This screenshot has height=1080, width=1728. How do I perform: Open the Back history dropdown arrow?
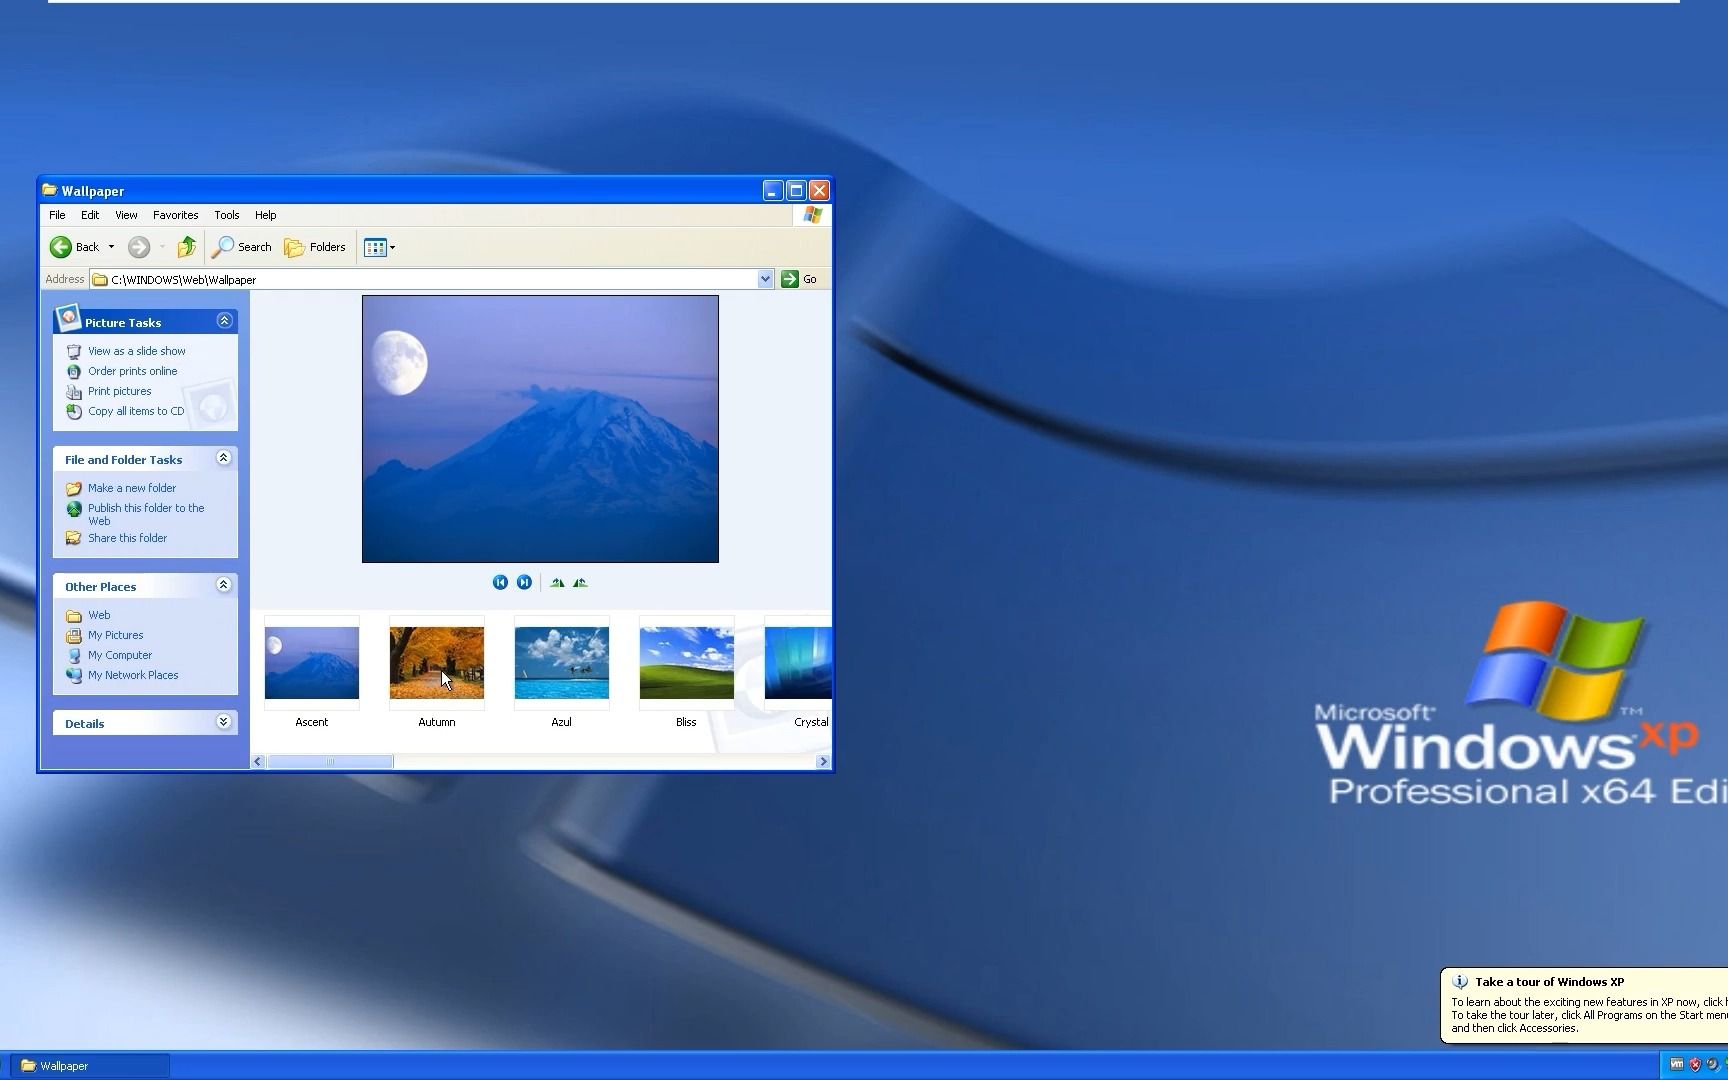111,247
